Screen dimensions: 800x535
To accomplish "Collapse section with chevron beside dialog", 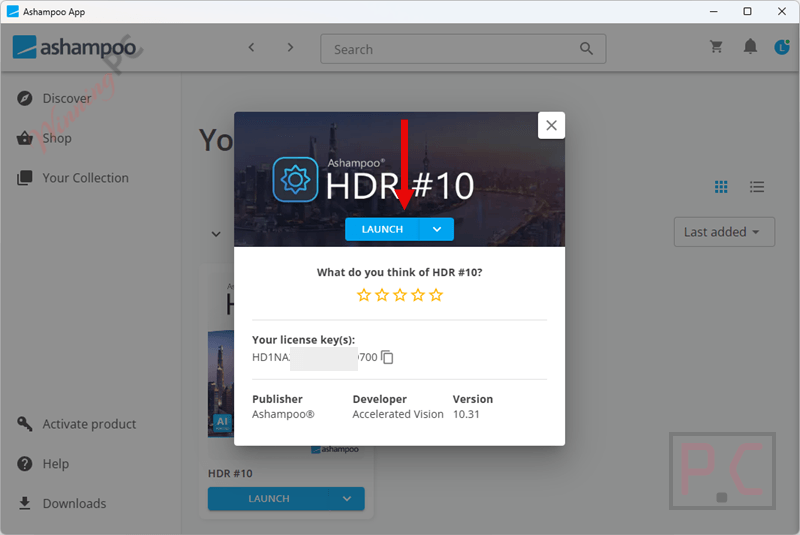I will [x=216, y=234].
